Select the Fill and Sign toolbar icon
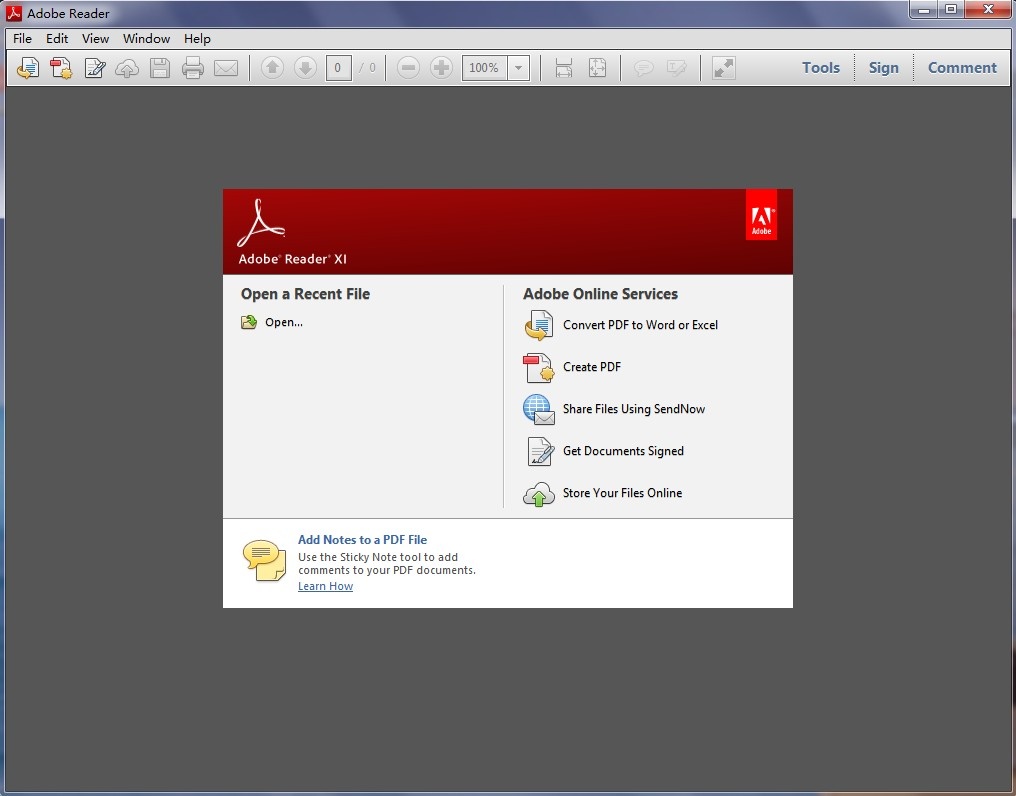 pyautogui.click(x=94, y=68)
